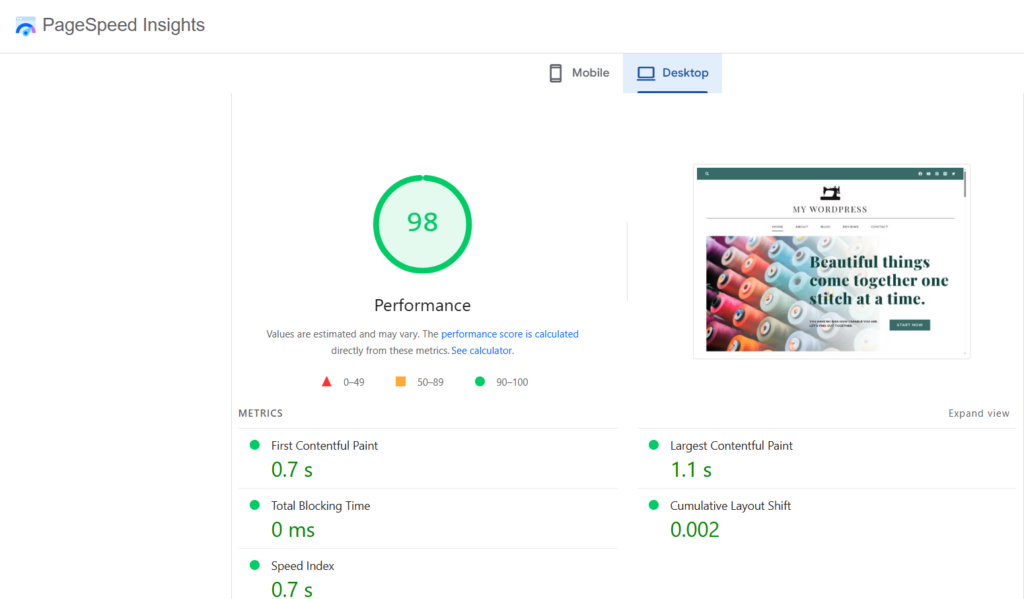Click the PageSpeed Insights logo icon
This screenshot has height=599, width=1024.
point(25,25)
